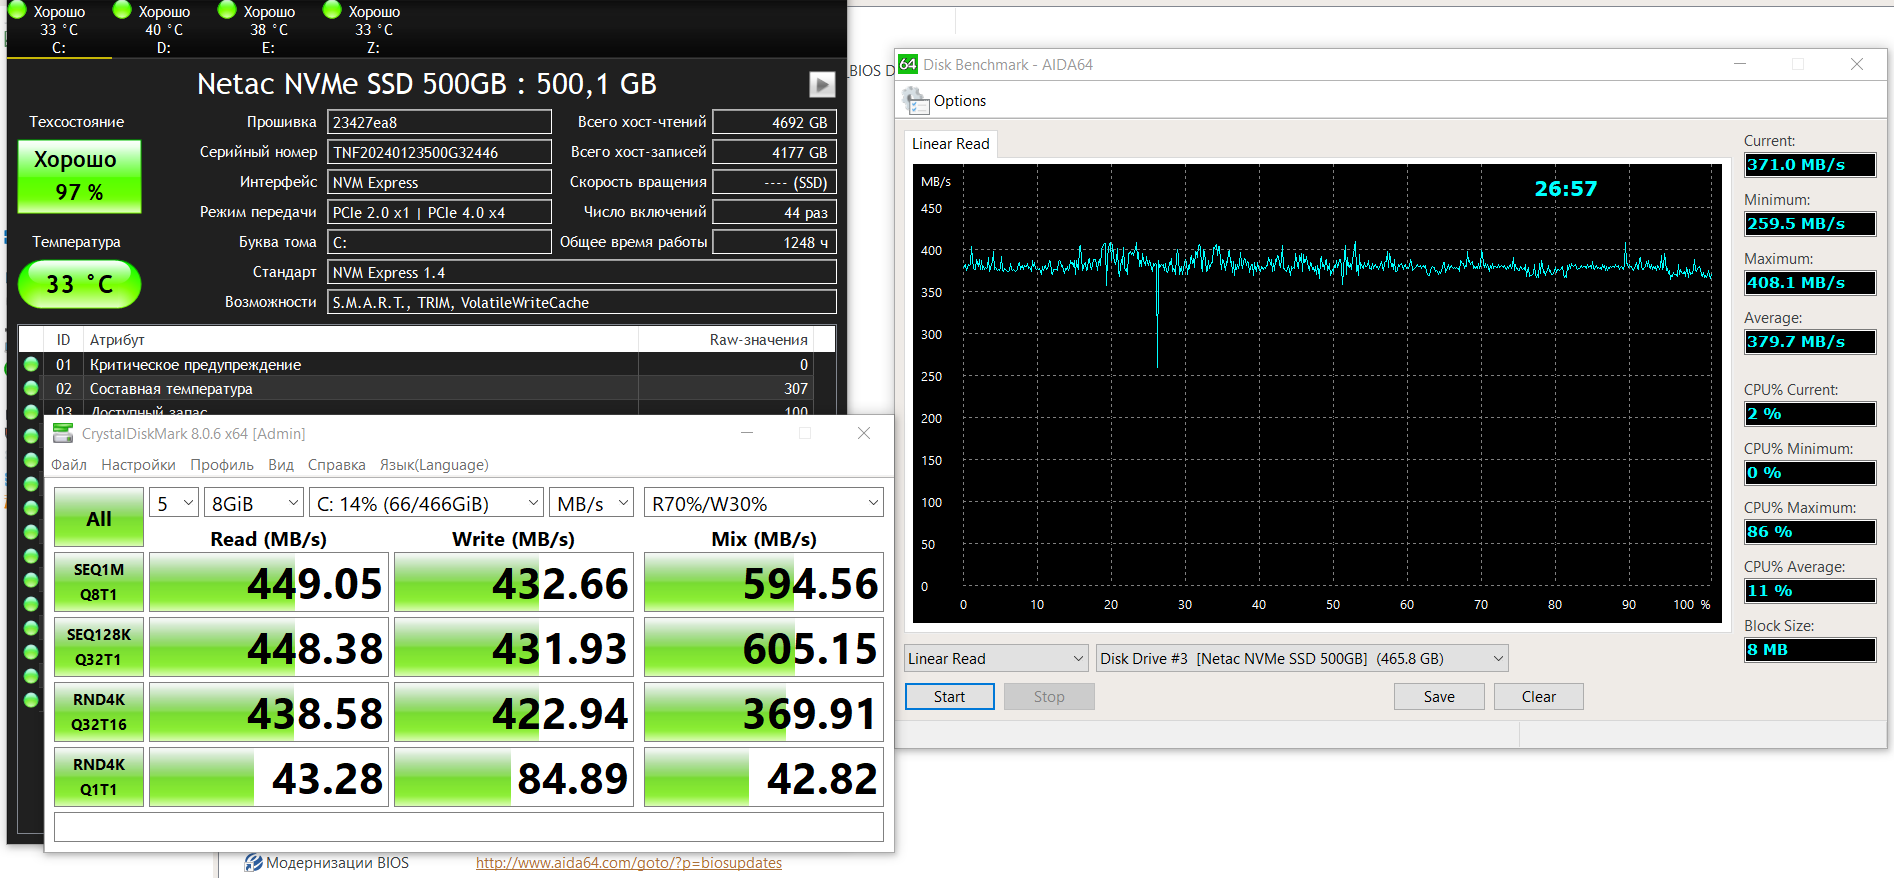Click the CrystalDiskMark title bar icon
The width and height of the screenshot is (1894, 878).
point(63,433)
